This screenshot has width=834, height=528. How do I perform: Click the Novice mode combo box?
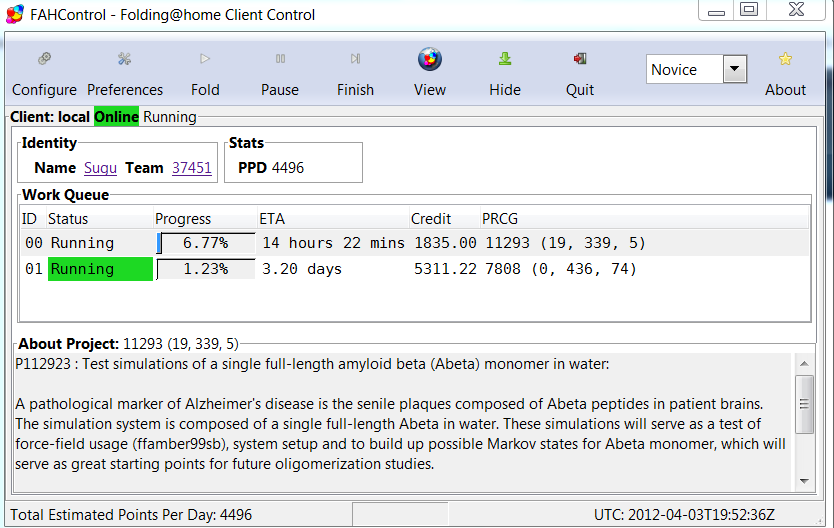pos(684,69)
